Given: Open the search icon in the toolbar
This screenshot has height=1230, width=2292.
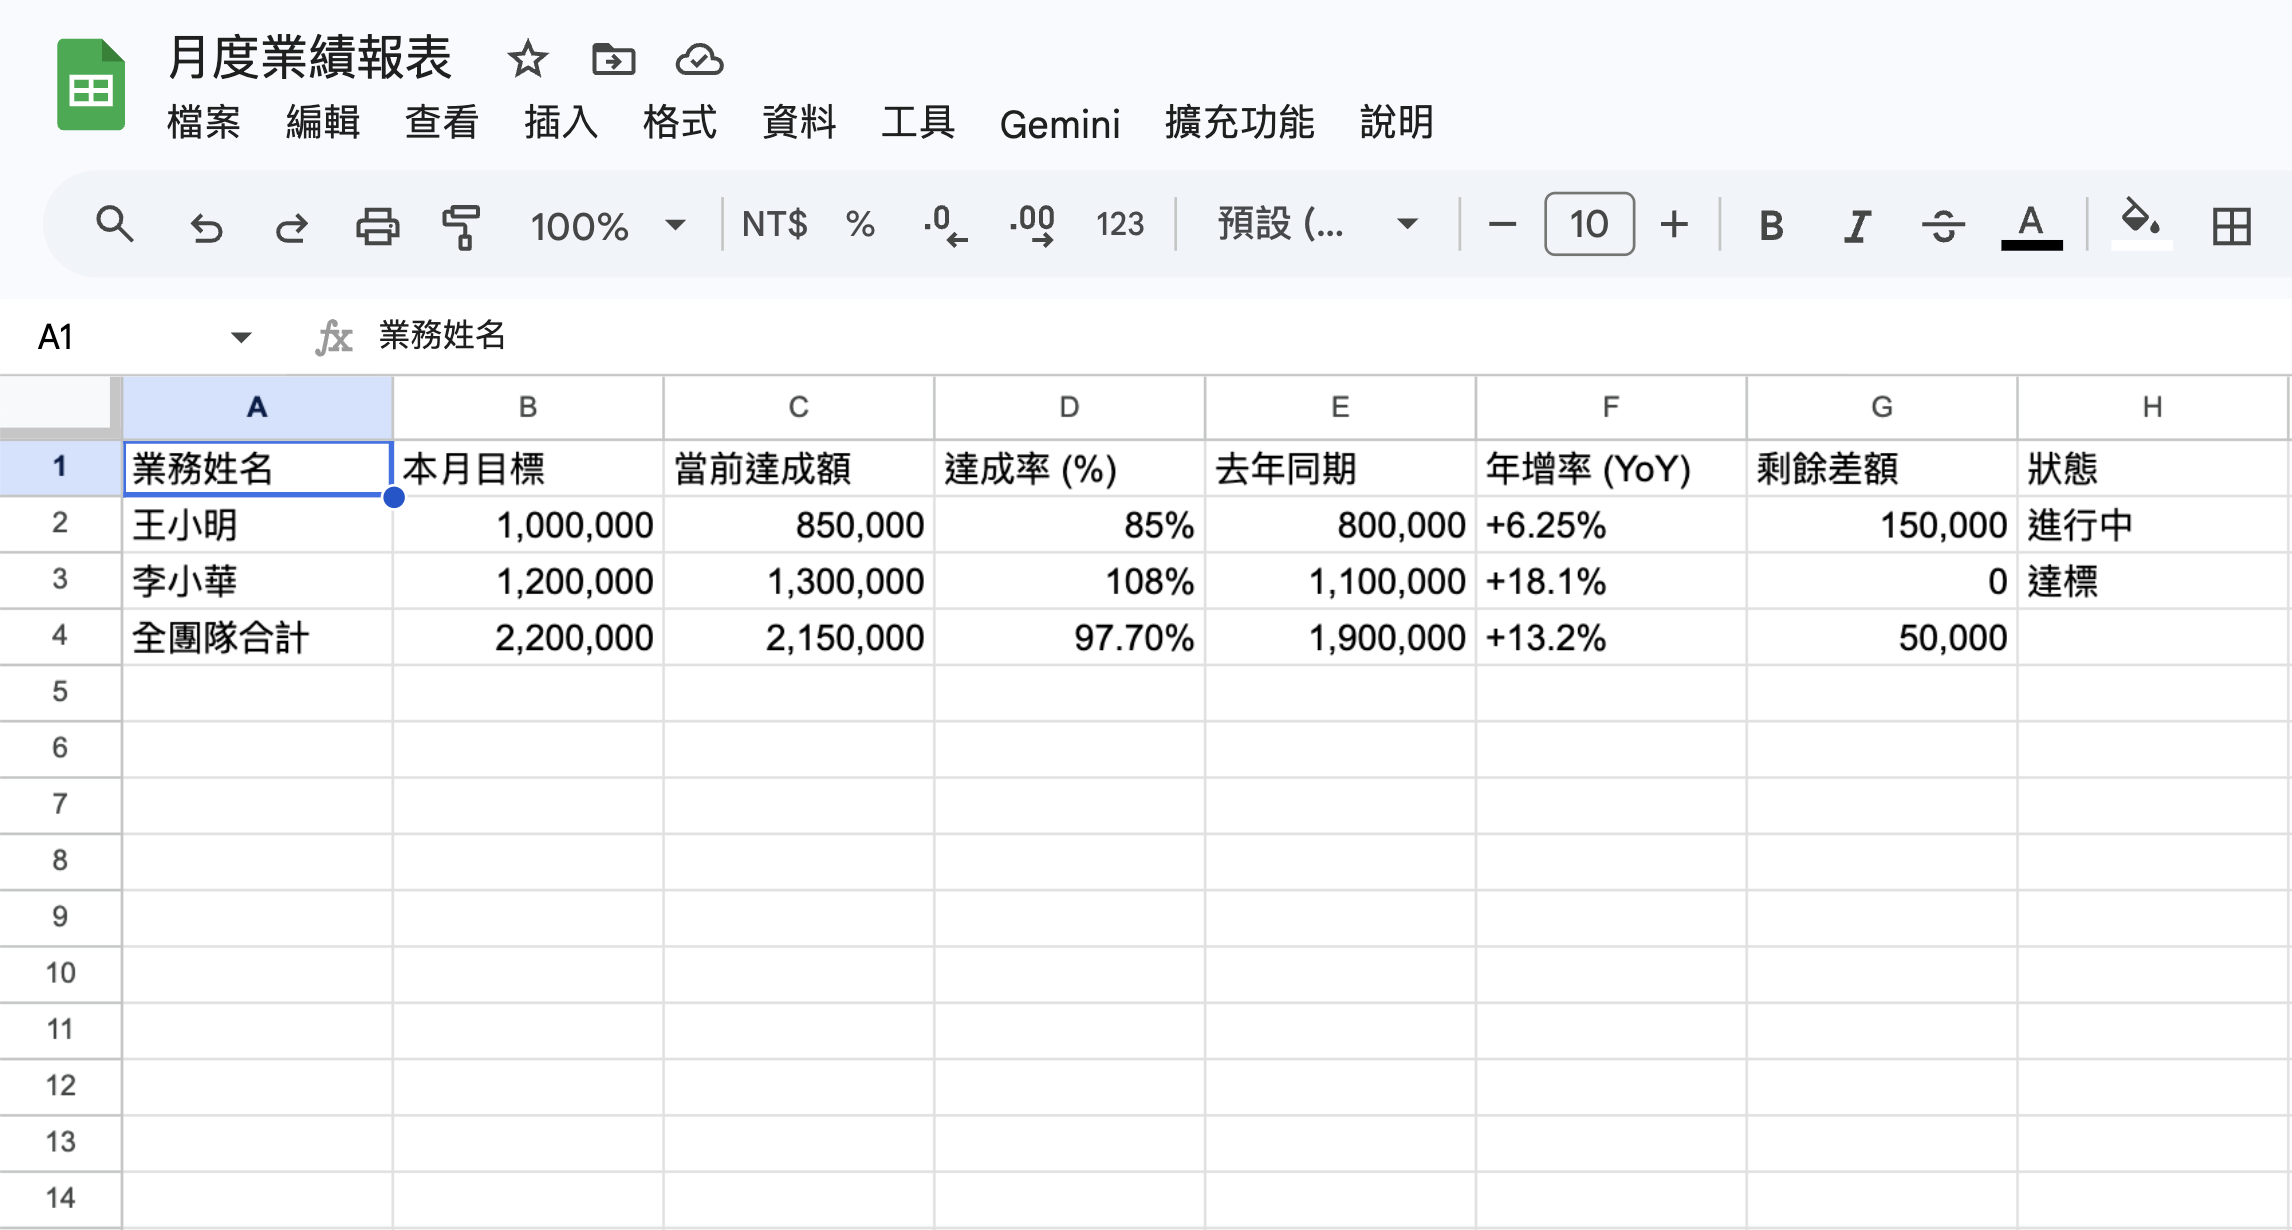Looking at the screenshot, I should (116, 225).
